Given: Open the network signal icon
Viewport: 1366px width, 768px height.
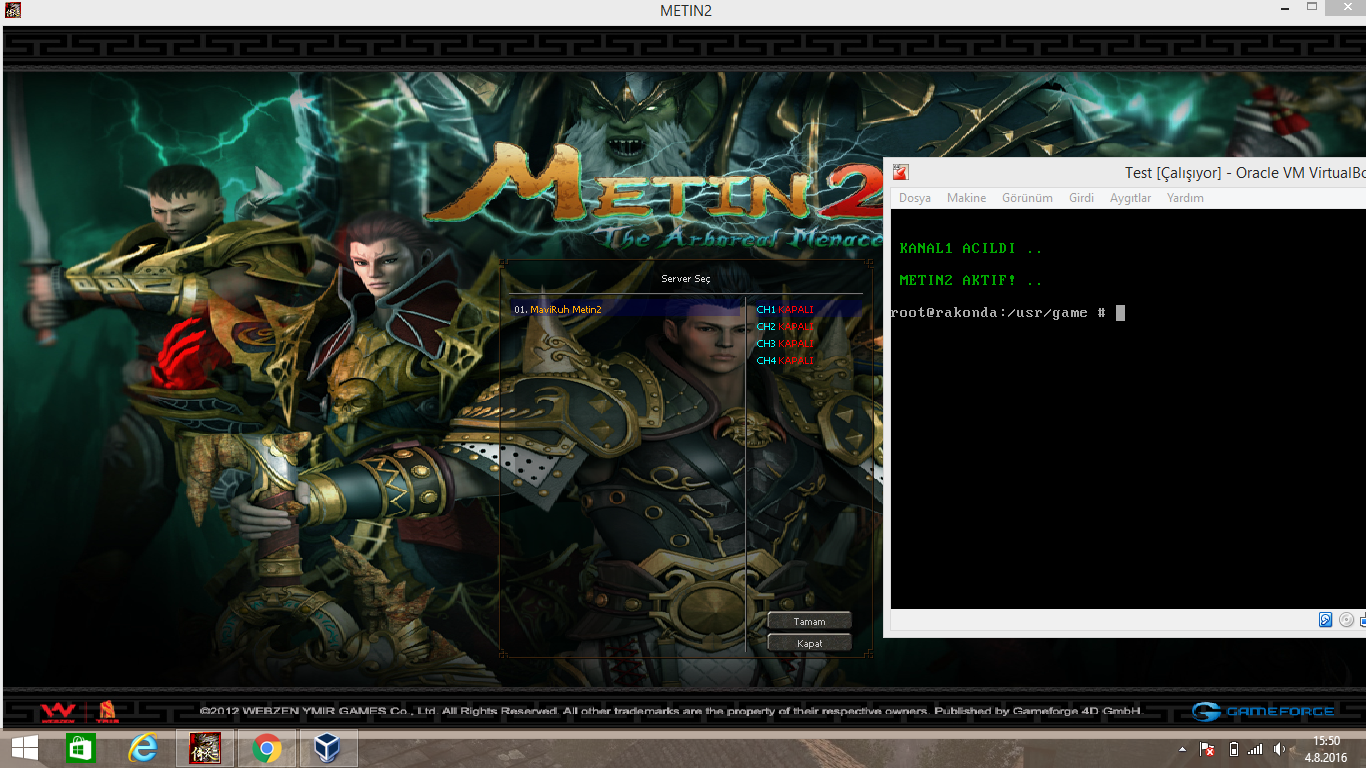Looking at the screenshot, I should click(x=1255, y=749).
